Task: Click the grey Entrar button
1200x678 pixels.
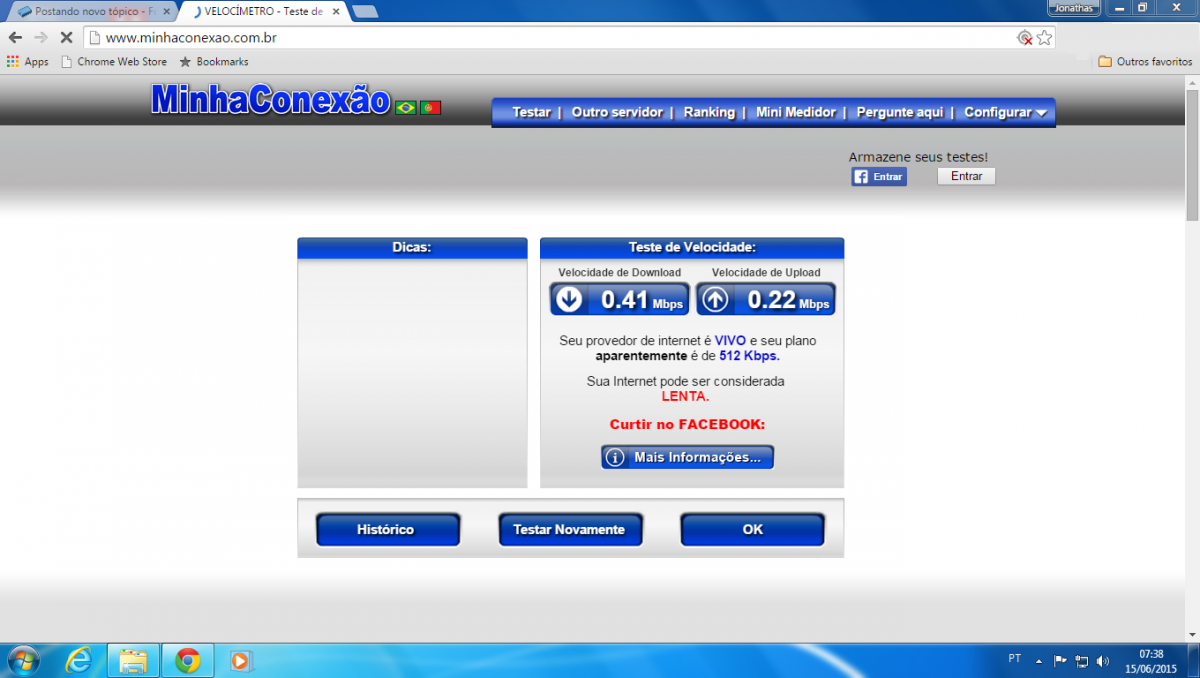Action: click(x=966, y=176)
